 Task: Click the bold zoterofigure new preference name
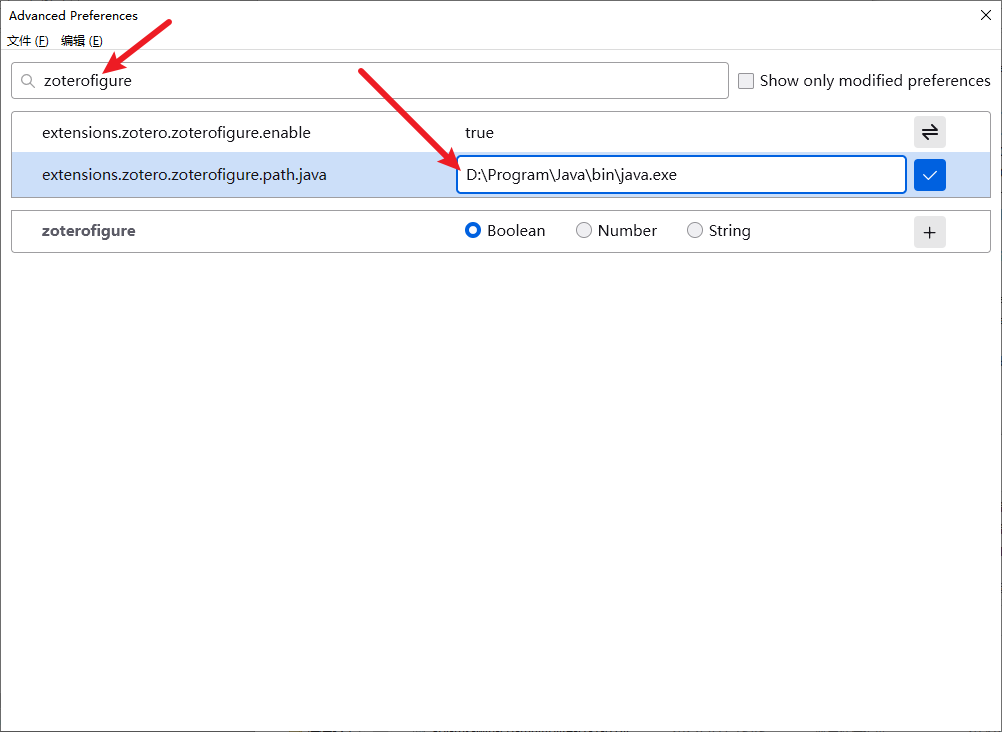[x=88, y=231]
